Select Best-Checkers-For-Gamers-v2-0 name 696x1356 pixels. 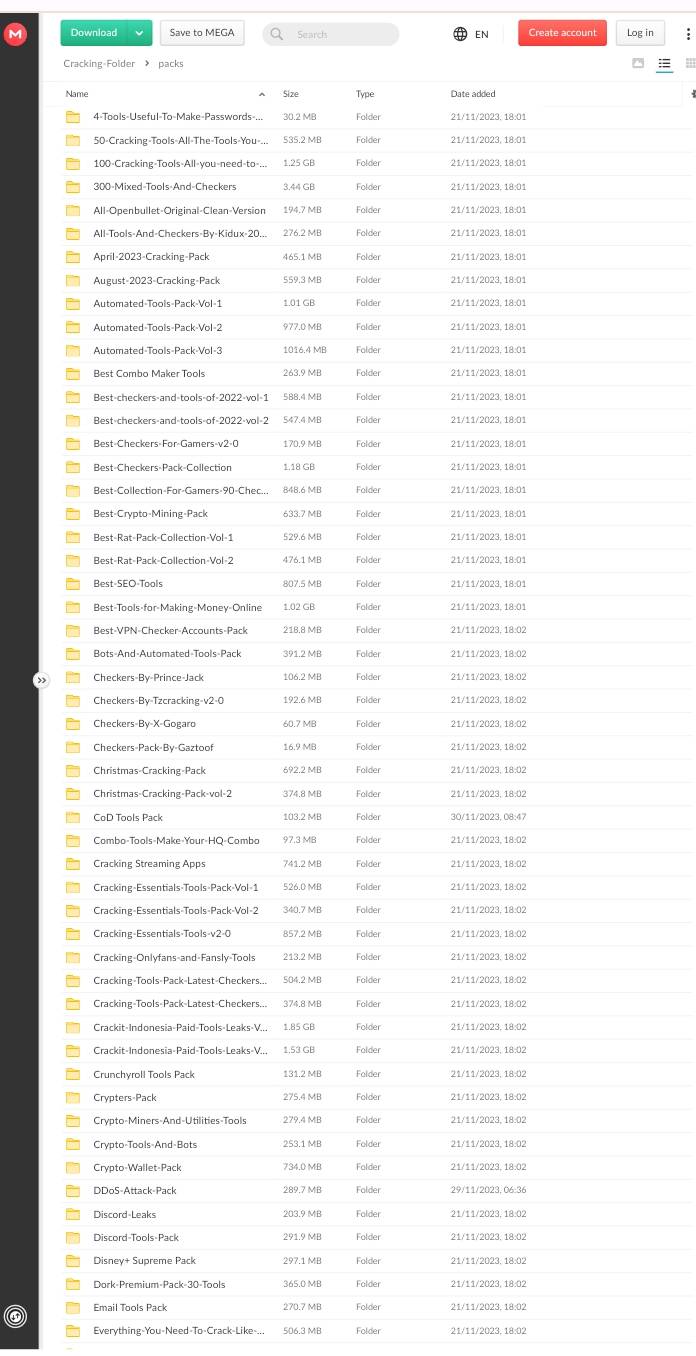pos(166,444)
